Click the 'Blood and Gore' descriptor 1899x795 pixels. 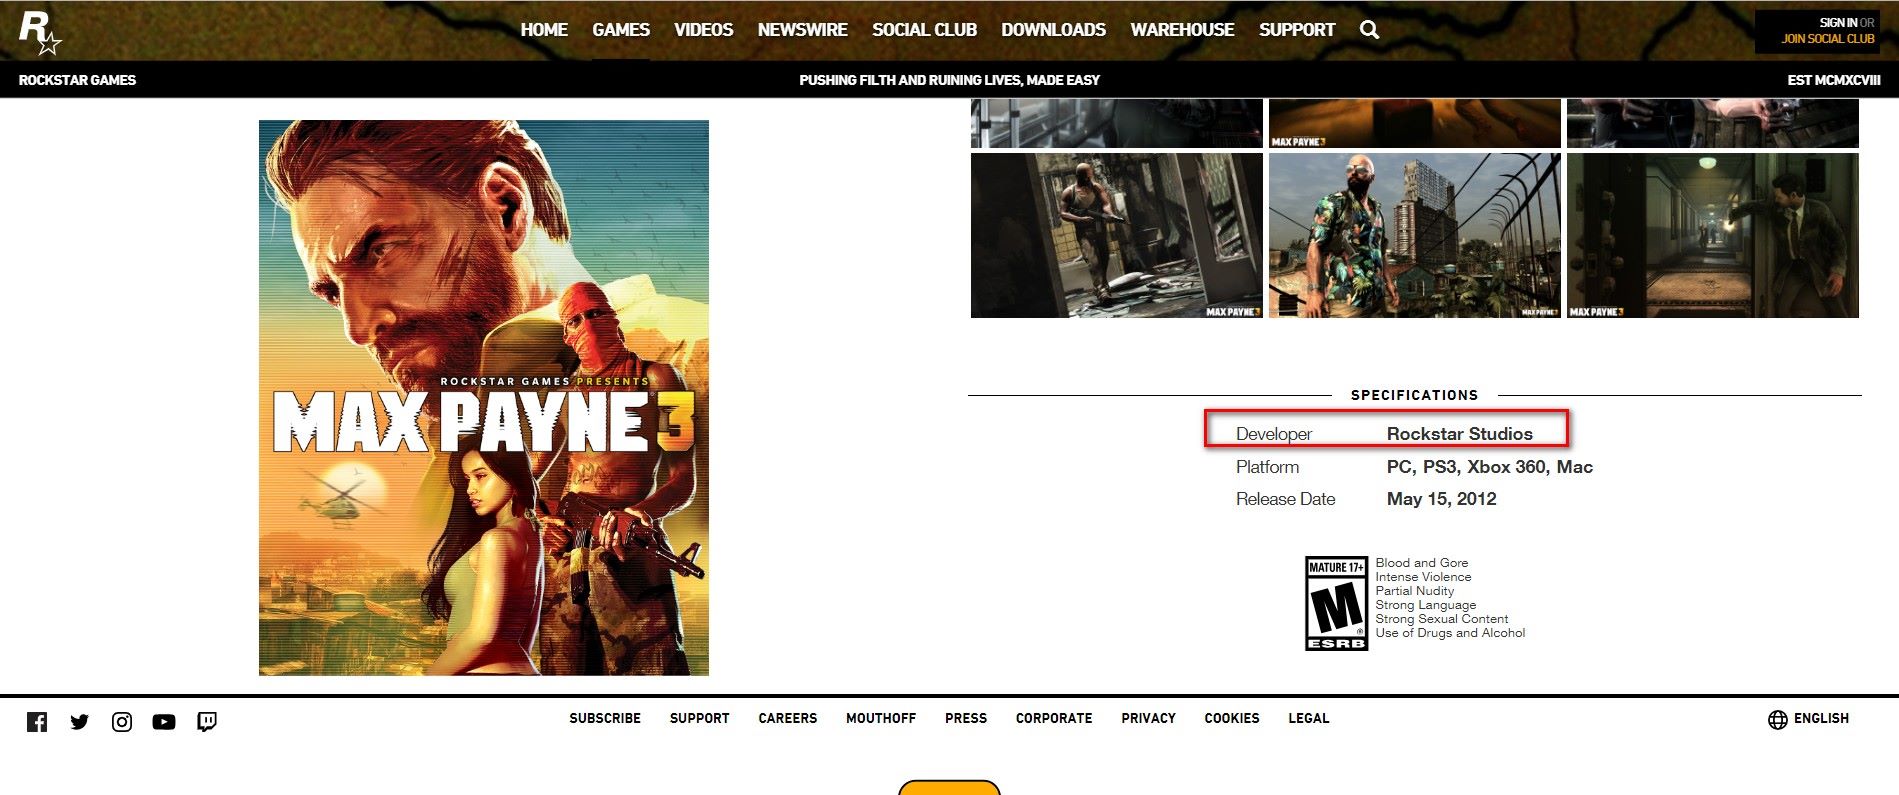click(1421, 563)
